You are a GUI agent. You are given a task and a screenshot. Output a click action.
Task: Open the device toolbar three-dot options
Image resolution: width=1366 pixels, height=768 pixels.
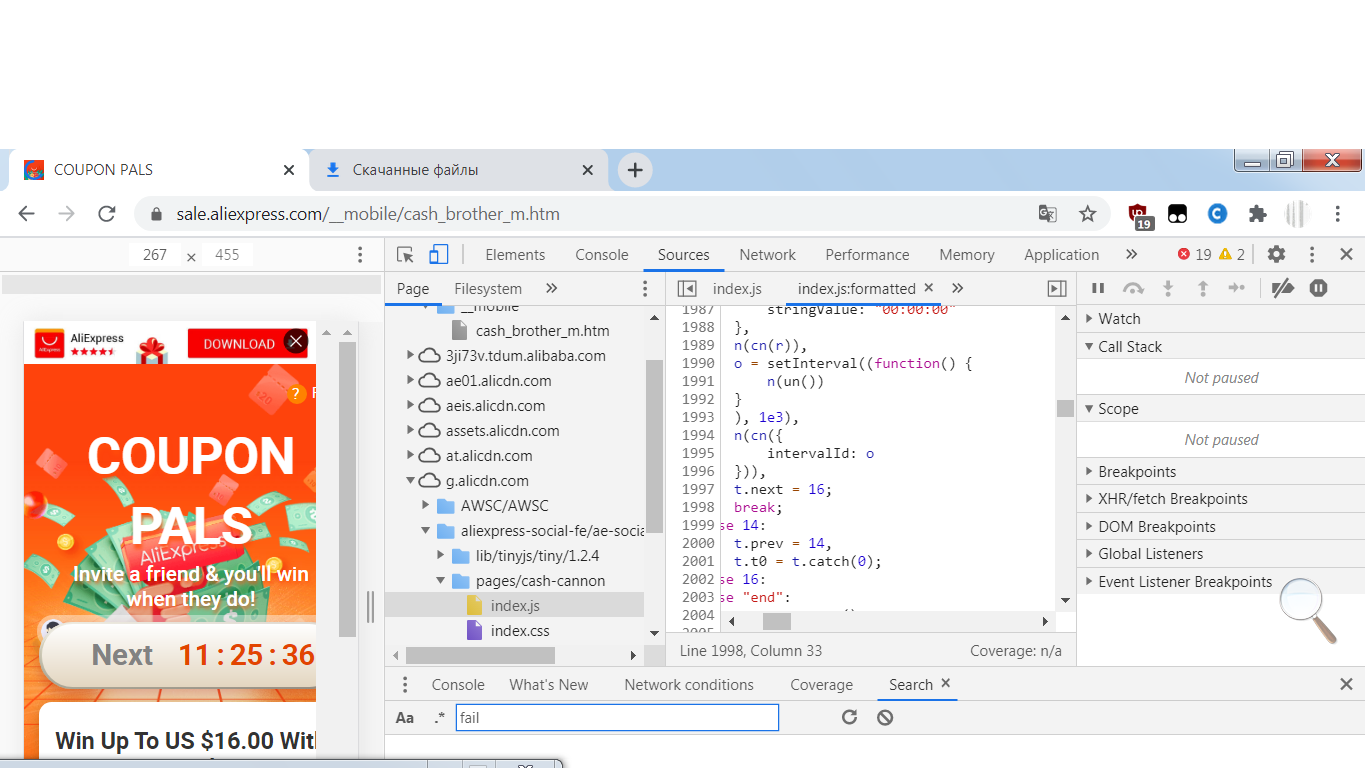click(360, 255)
